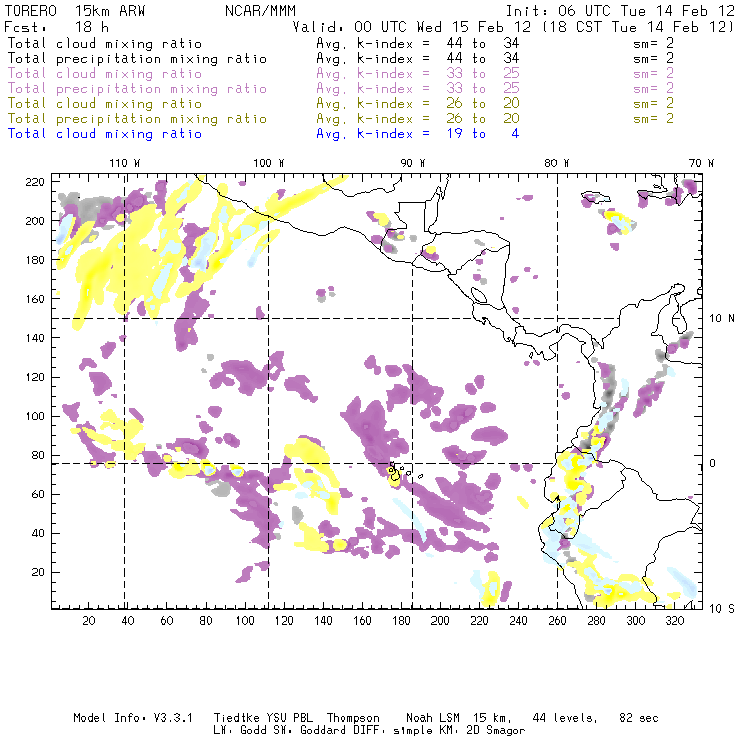Image resolution: width=740 pixels, height=740 pixels.
Task: Click 'sm= 2' on black cloud mixing row
Action: point(653,43)
